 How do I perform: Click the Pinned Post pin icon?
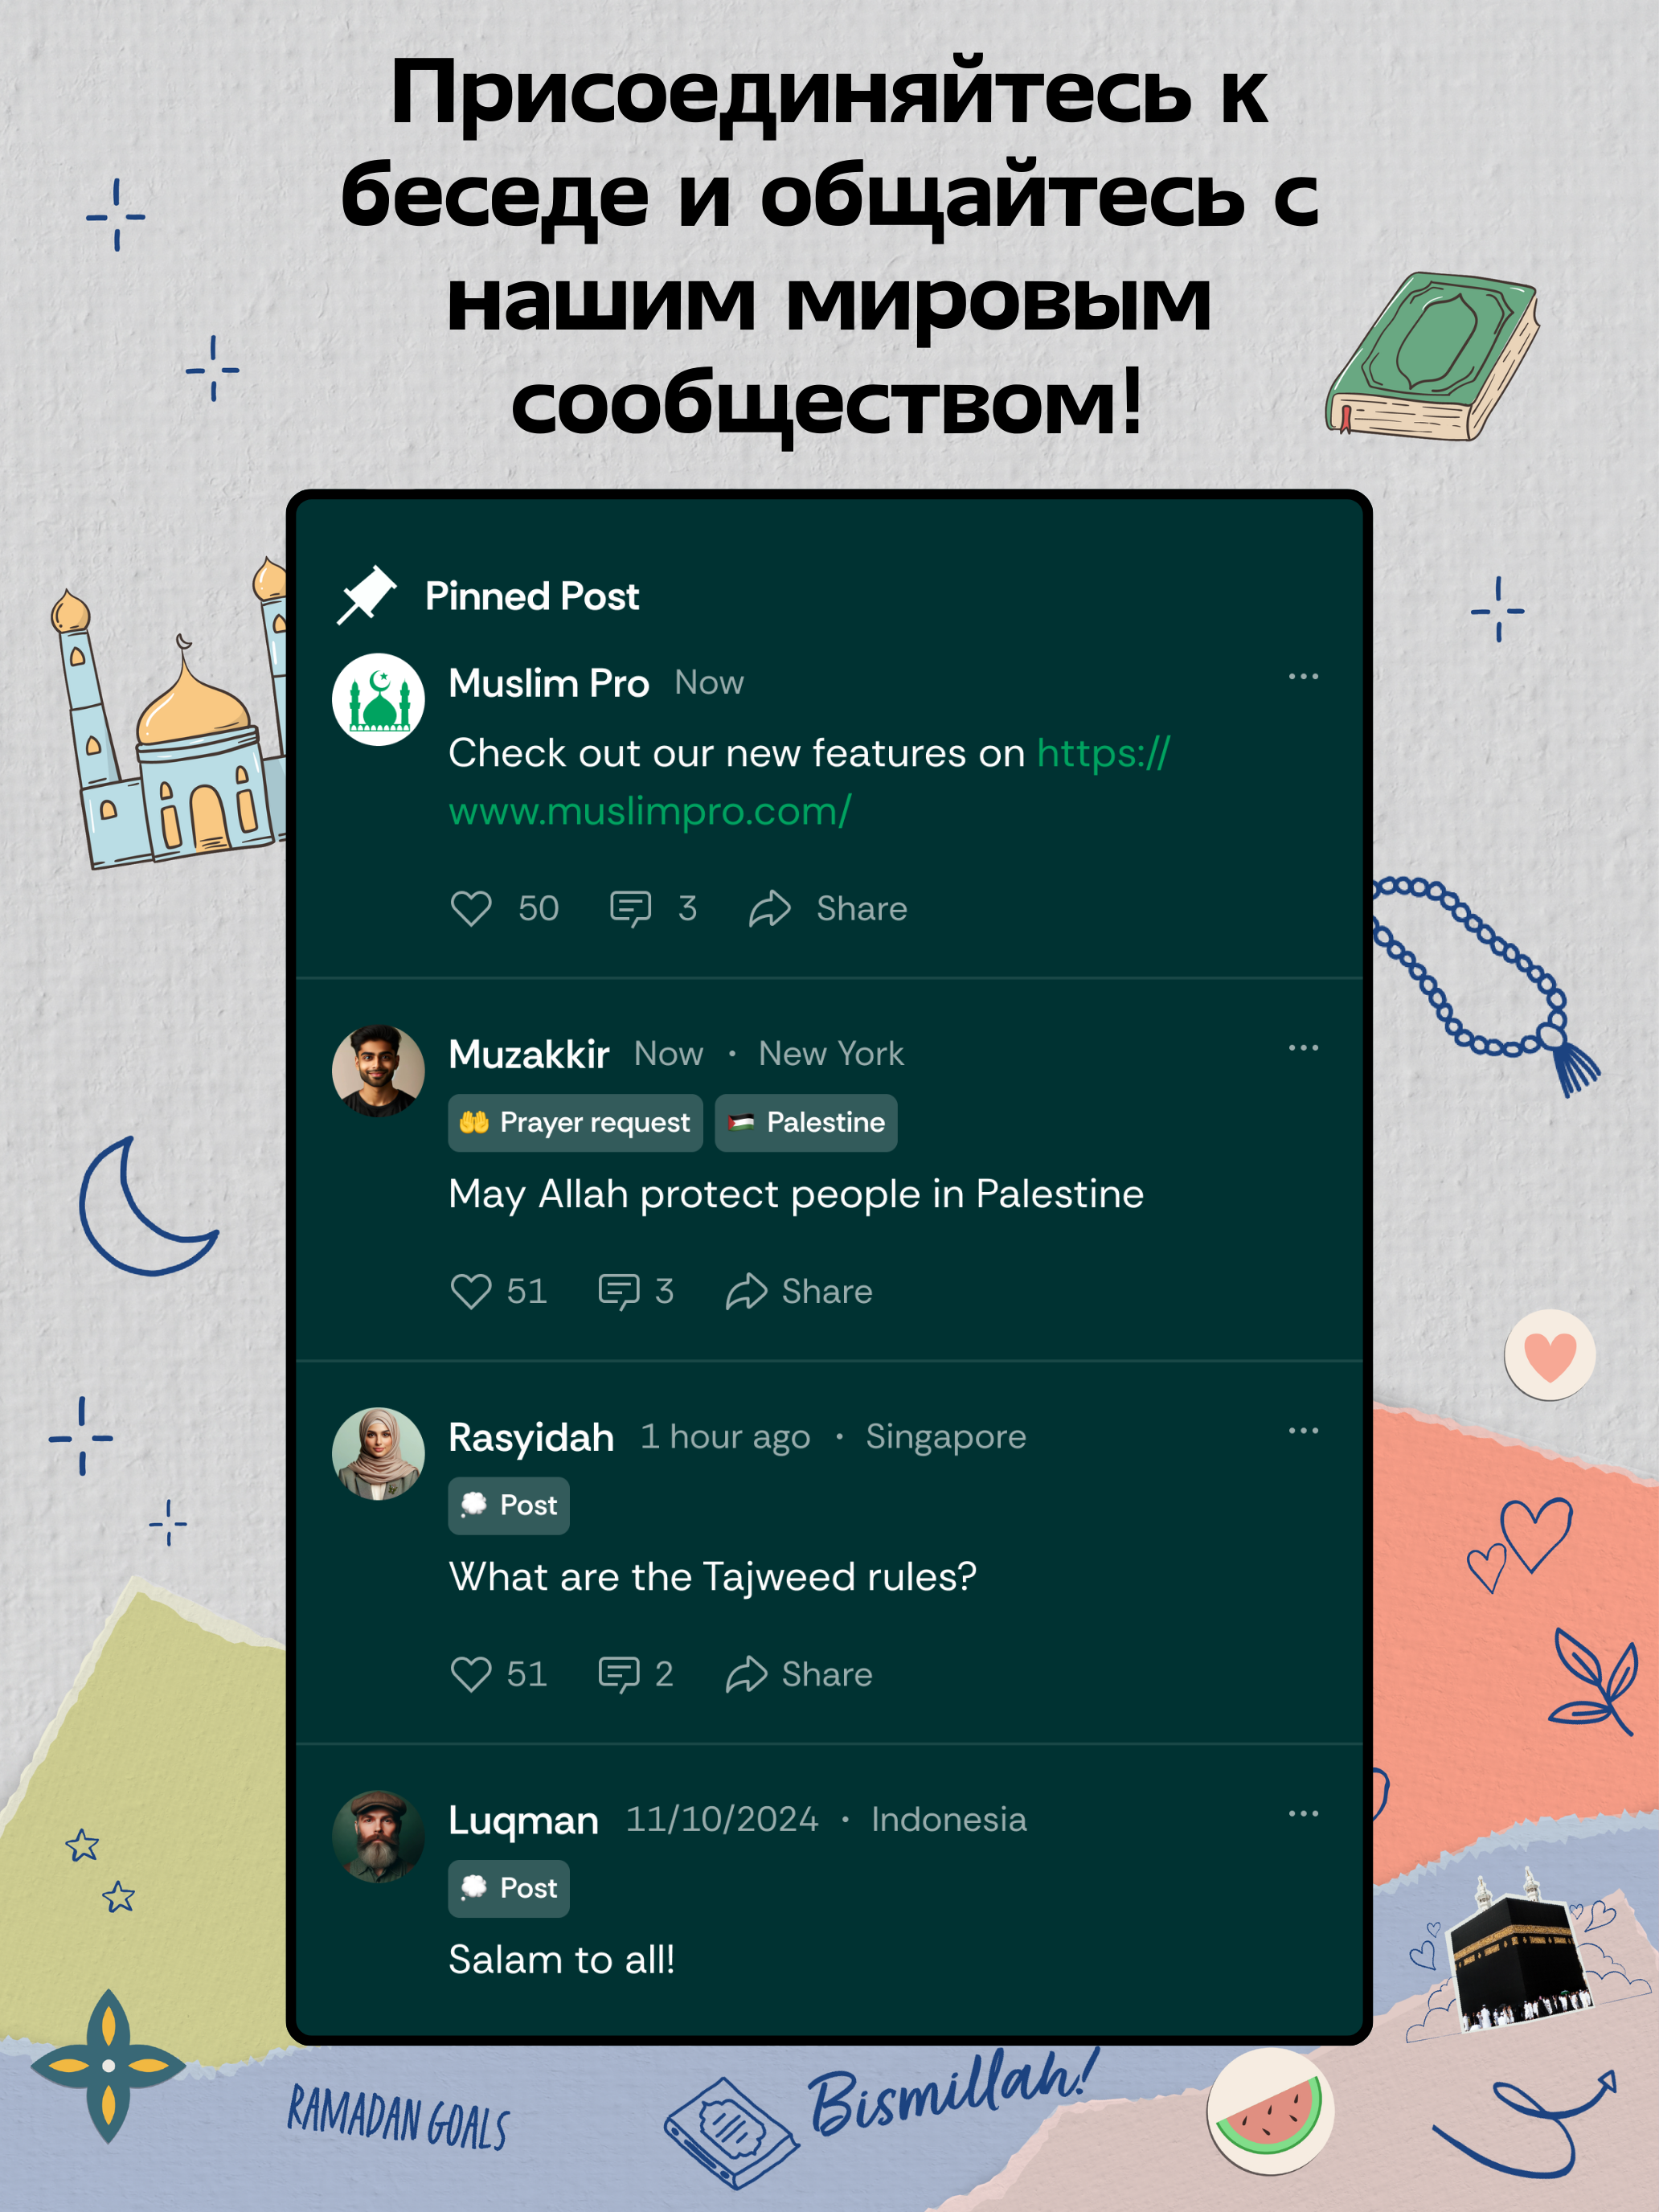(366, 595)
